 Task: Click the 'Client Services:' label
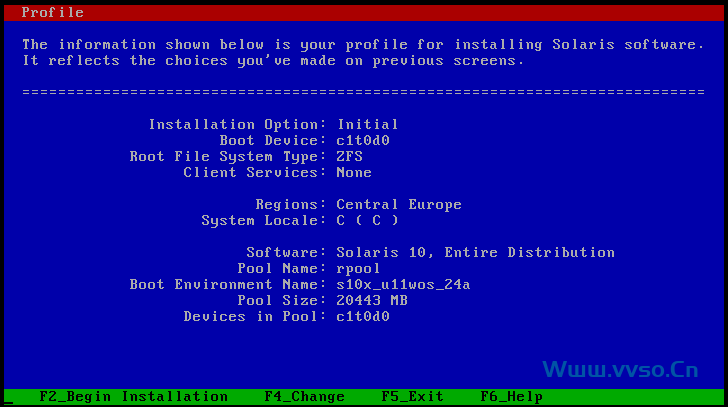click(x=255, y=173)
